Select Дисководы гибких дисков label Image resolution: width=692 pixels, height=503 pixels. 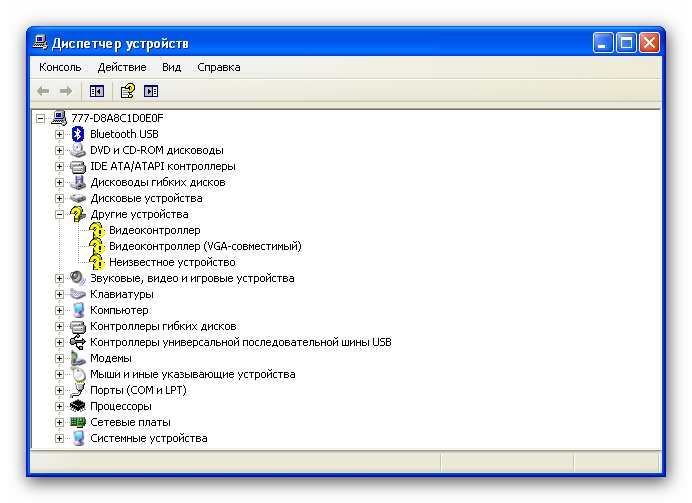pyautogui.click(x=158, y=182)
